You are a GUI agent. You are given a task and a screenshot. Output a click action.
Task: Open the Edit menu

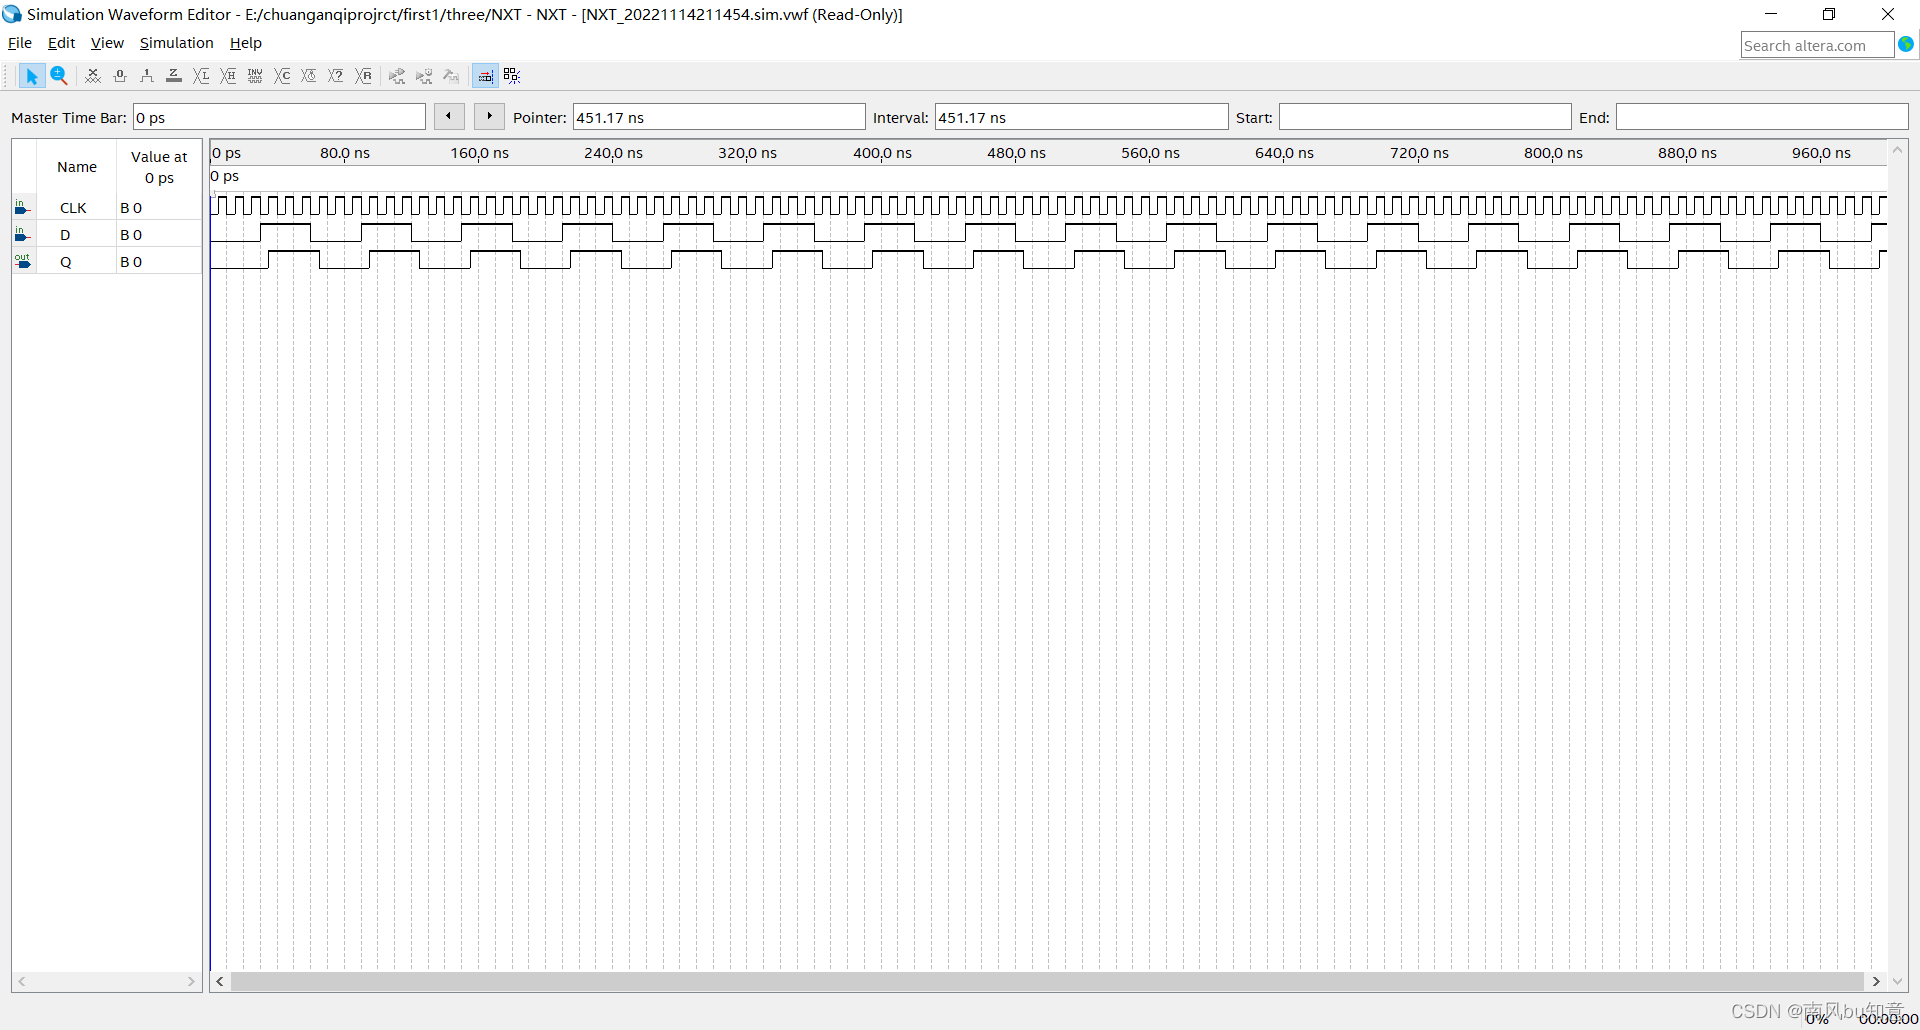(x=61, y=43)
